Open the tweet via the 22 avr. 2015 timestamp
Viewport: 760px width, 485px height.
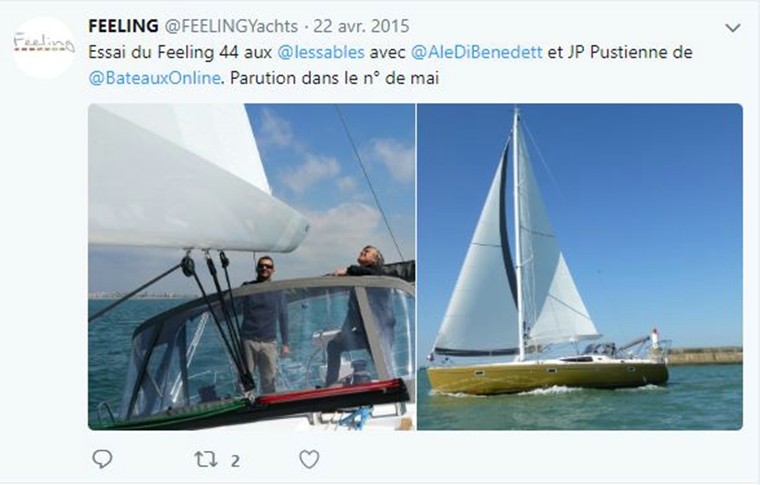tap(361, 26)
